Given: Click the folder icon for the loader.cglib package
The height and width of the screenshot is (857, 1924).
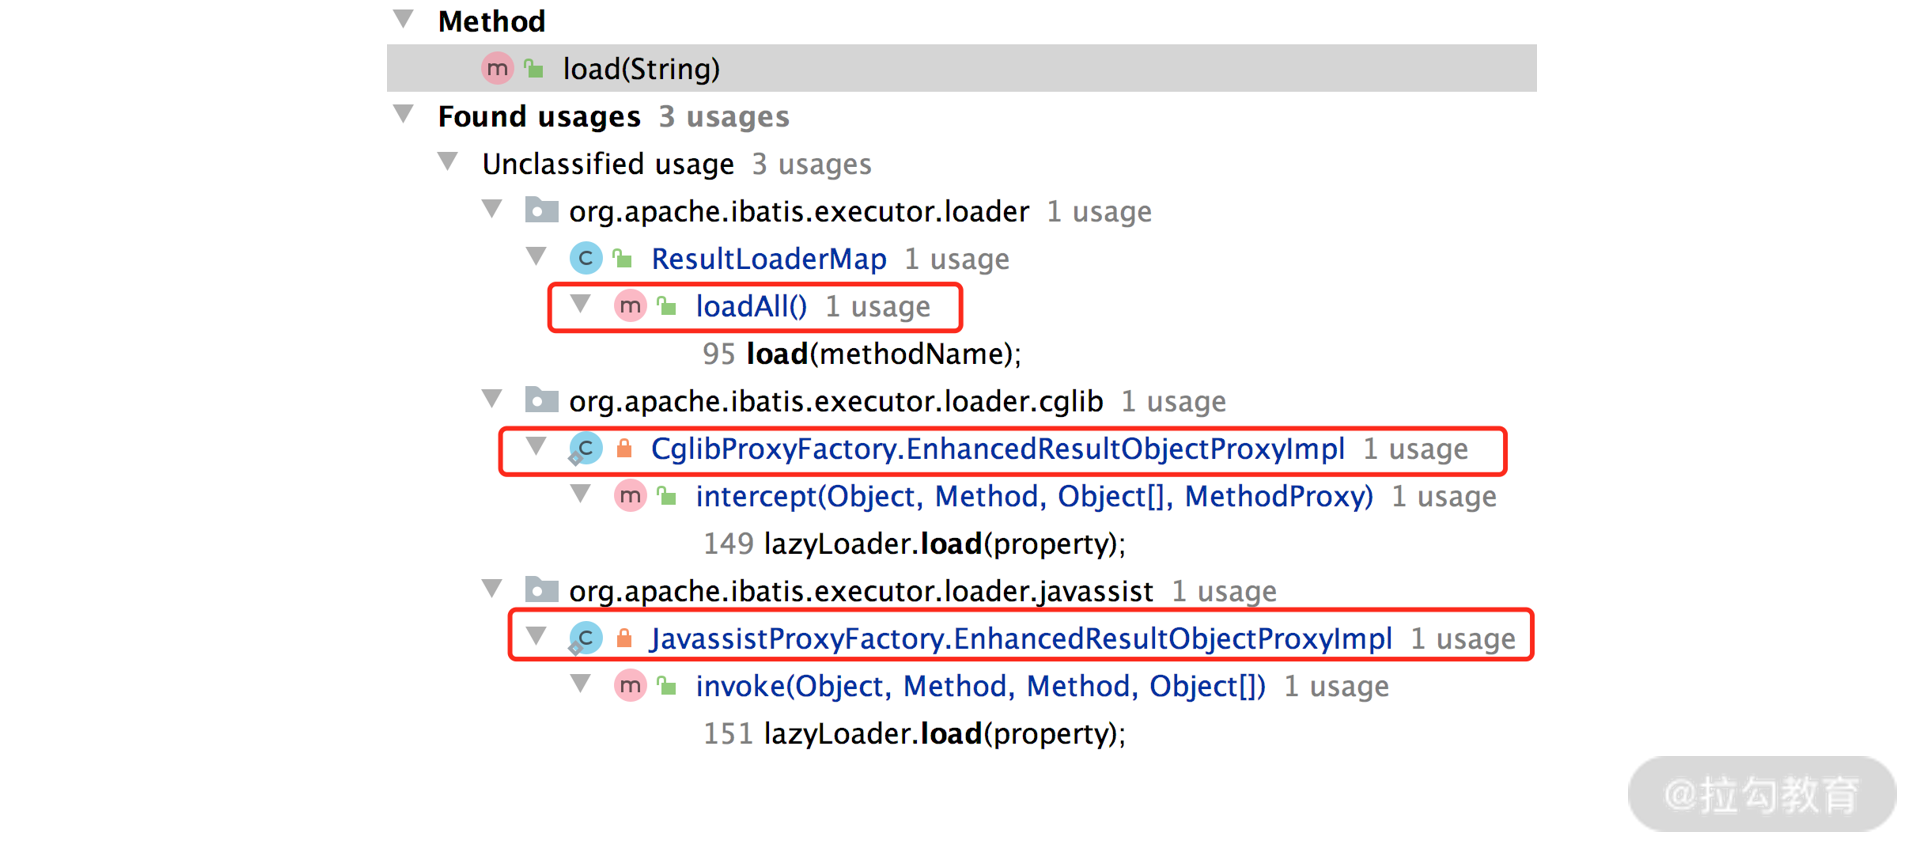Looking at the screenshot, I should point(541,401).
